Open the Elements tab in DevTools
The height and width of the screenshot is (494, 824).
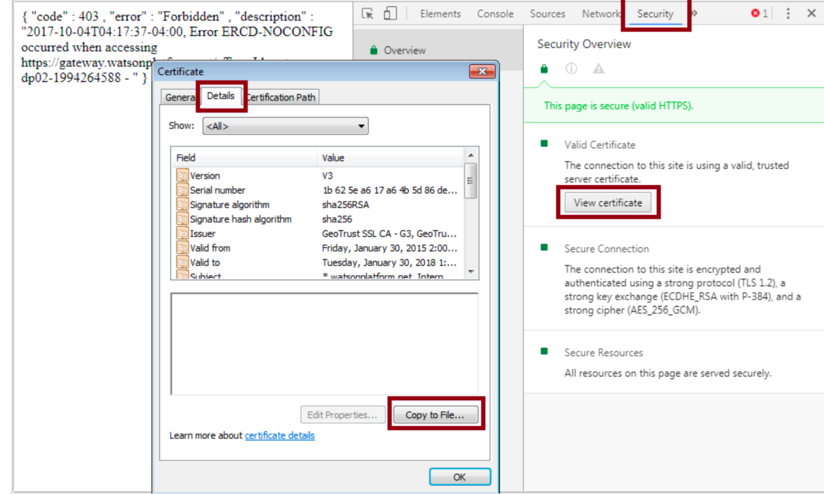440,14
